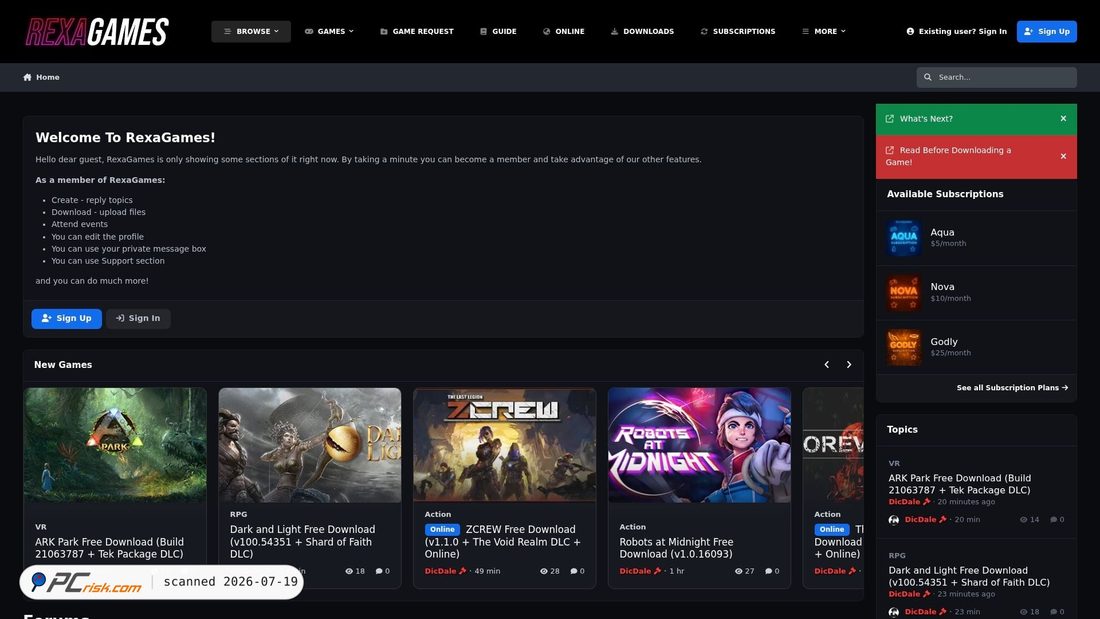
Task: Open the ARK Park game thumbnail
Action: (115, 445)
